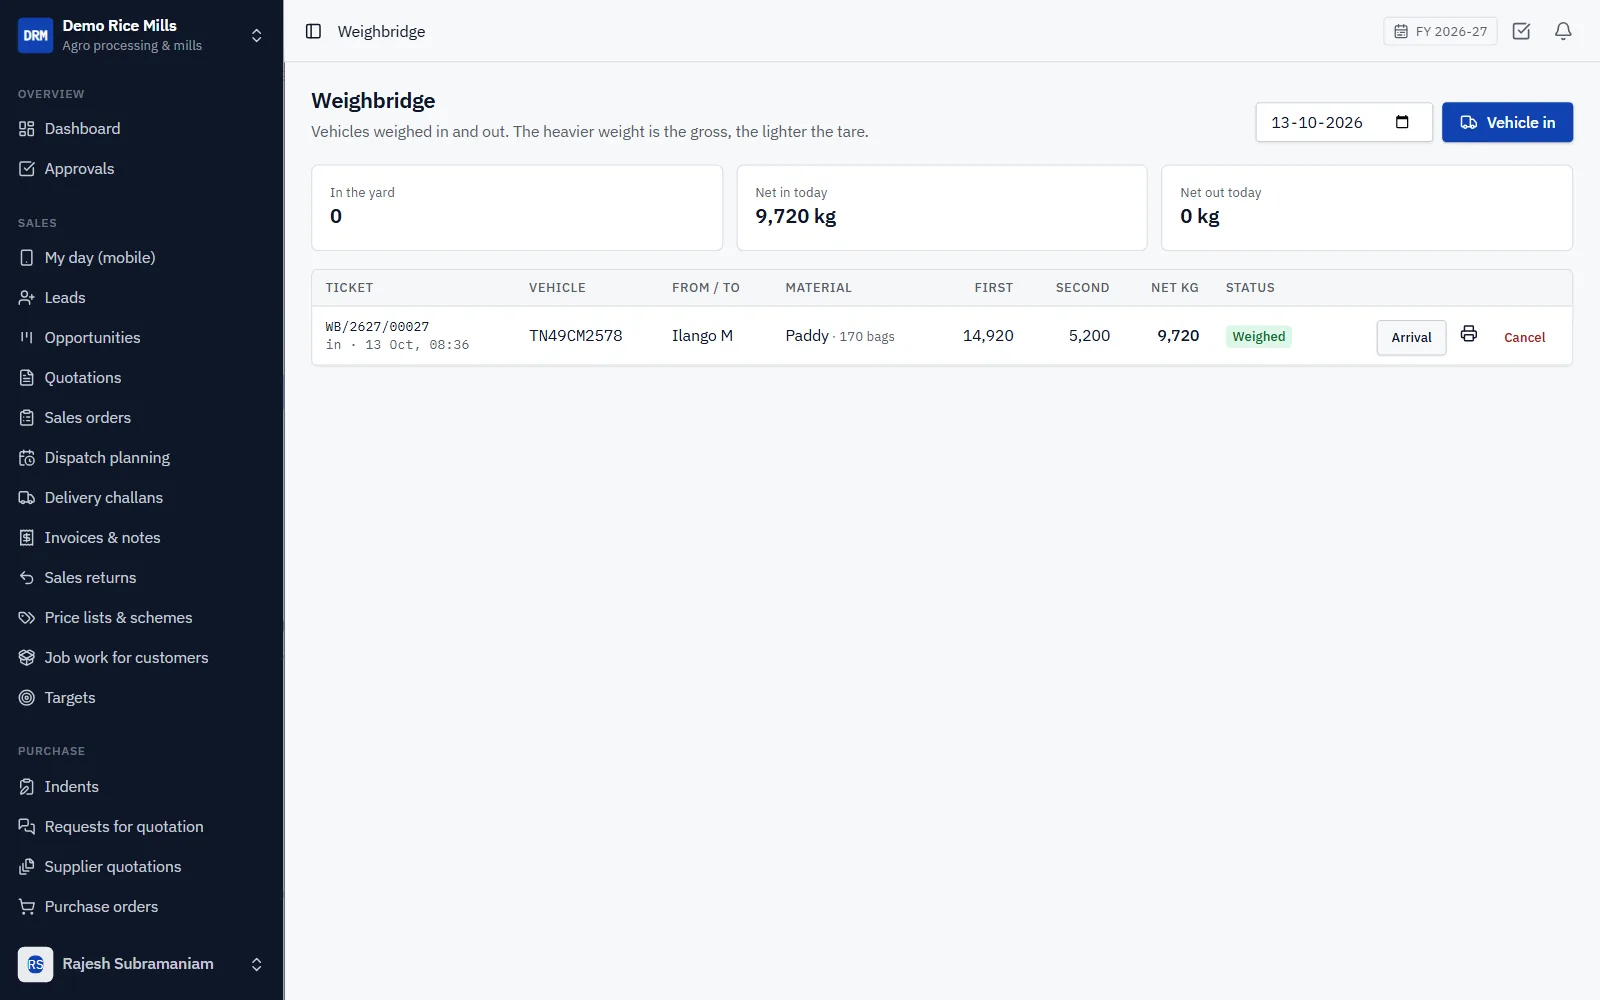Click the Delivery challans truck icon
1600x1000 pixels.
point(27,498)
